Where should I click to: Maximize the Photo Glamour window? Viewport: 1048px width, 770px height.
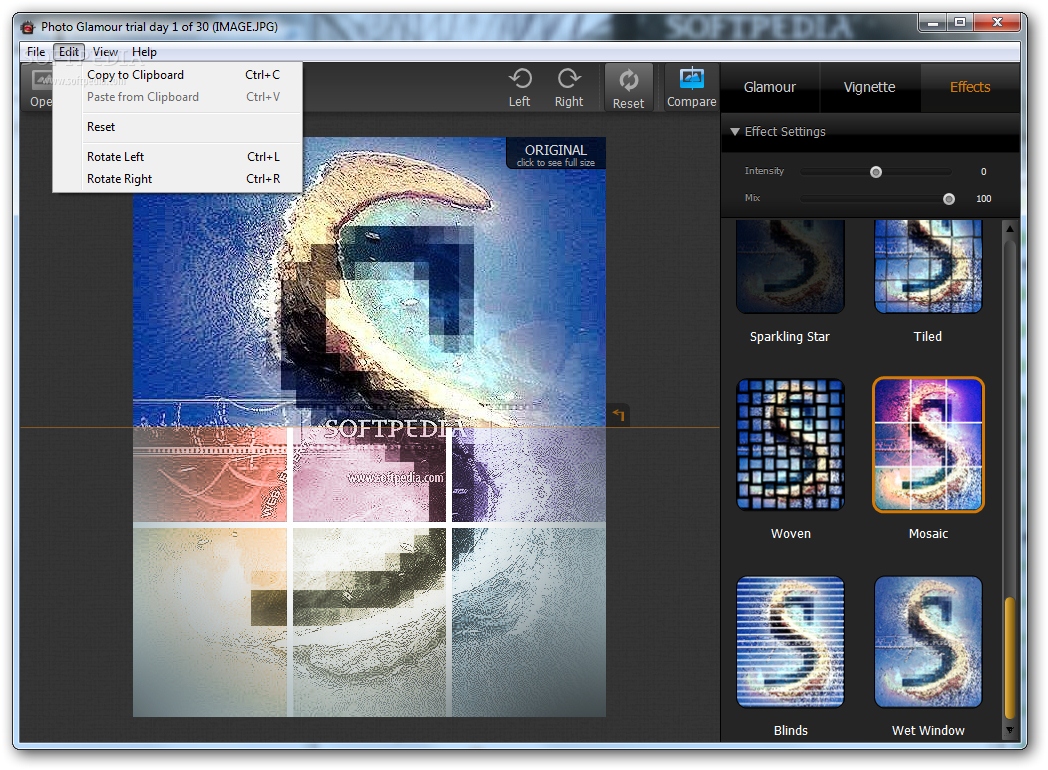(960, 23)
